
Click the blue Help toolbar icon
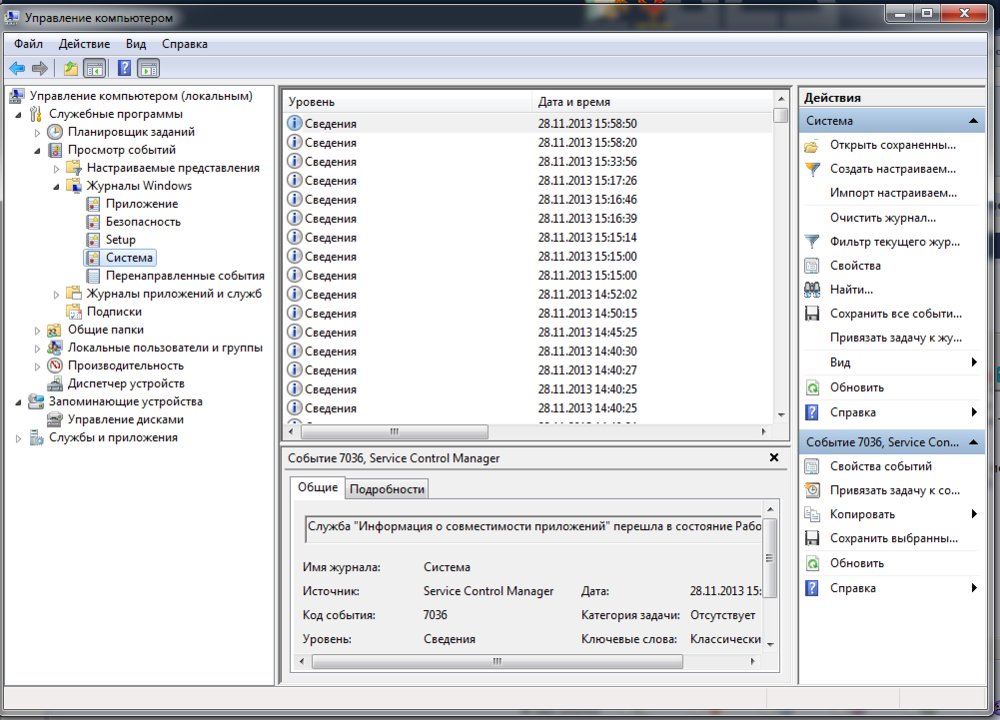point(124,68)
